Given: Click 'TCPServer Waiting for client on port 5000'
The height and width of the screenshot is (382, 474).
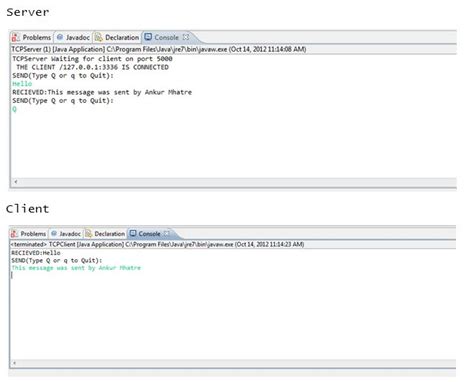Looking at the screenshot, I should point(92,59).
